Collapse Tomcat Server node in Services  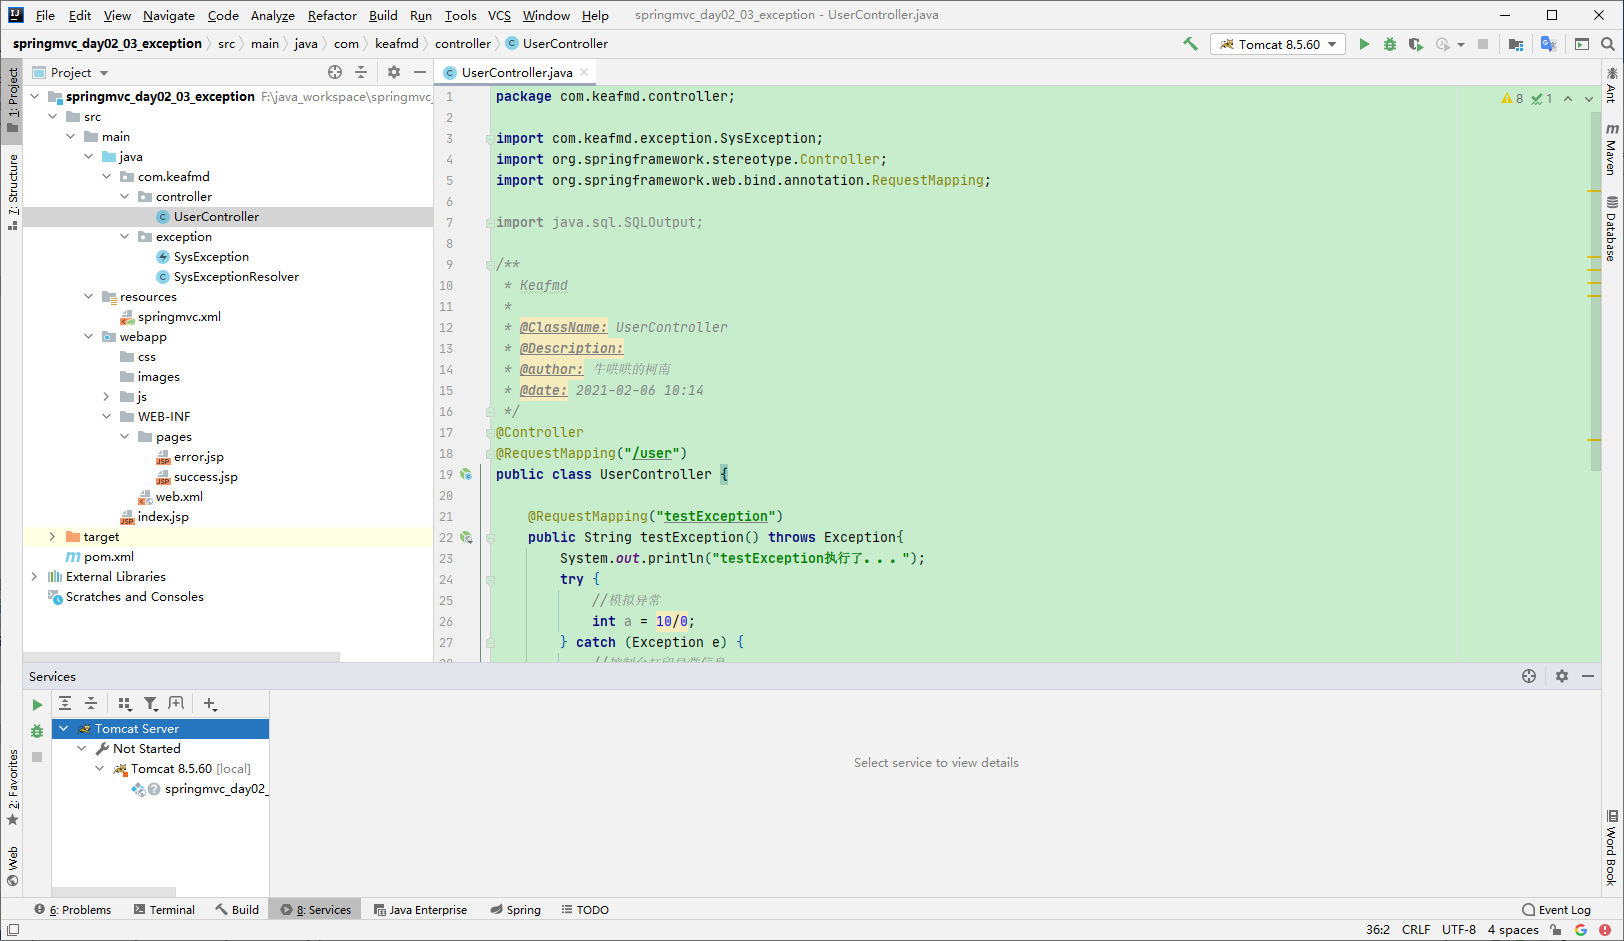63,729
